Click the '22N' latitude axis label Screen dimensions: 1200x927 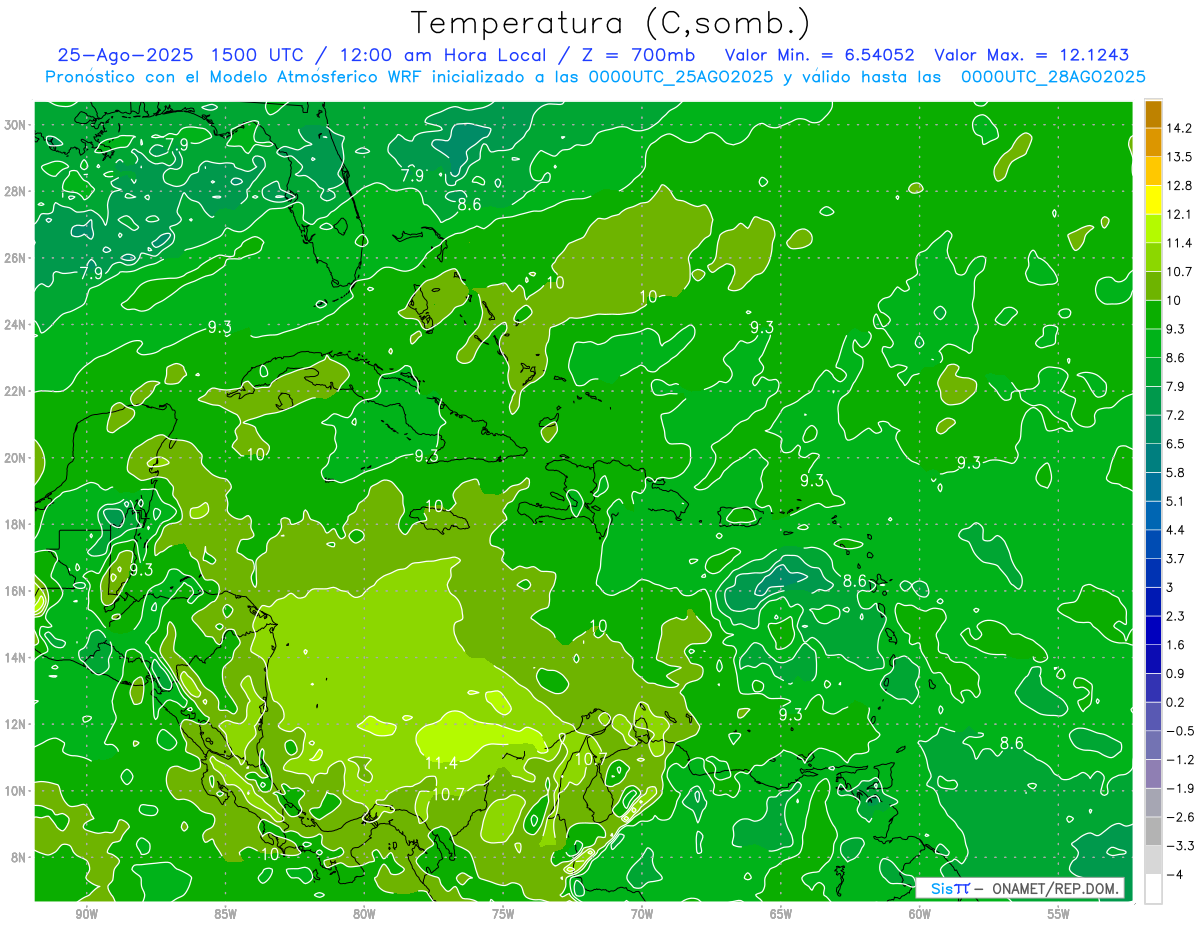click(x=15, y=391)
